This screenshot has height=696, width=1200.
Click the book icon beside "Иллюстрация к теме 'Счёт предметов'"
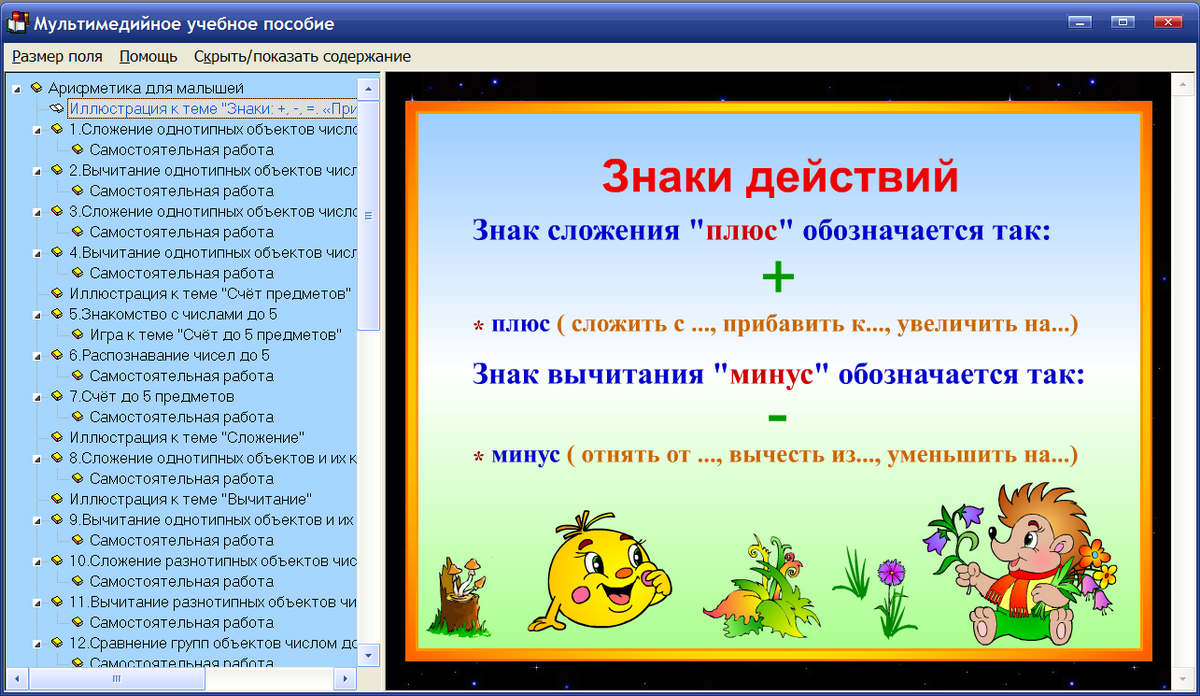pos(58,293)
